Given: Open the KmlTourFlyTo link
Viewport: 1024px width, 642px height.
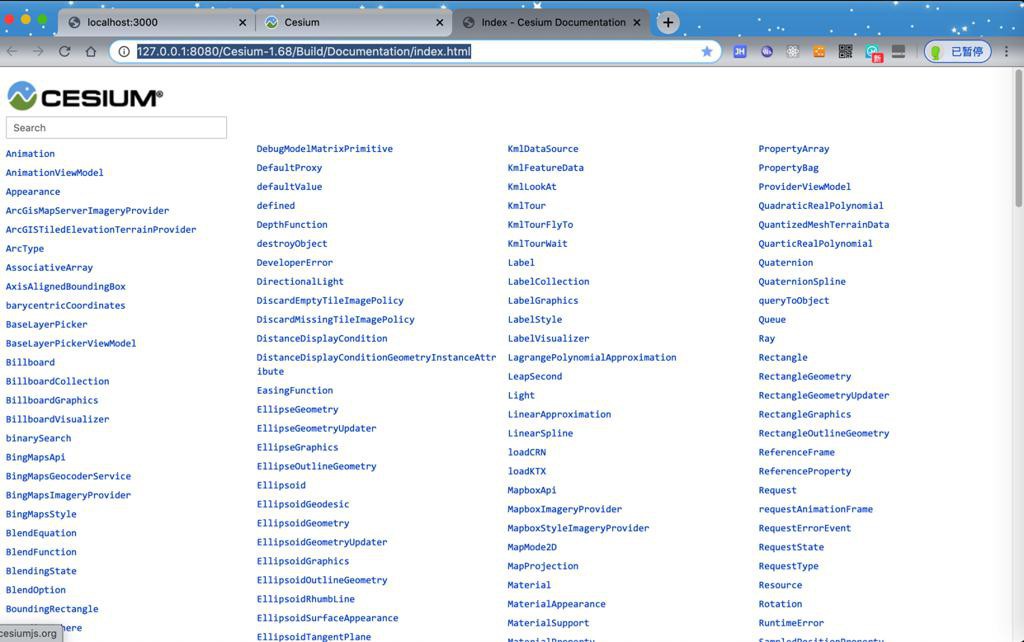Looking at the screenshot, I should coord(540,225).
